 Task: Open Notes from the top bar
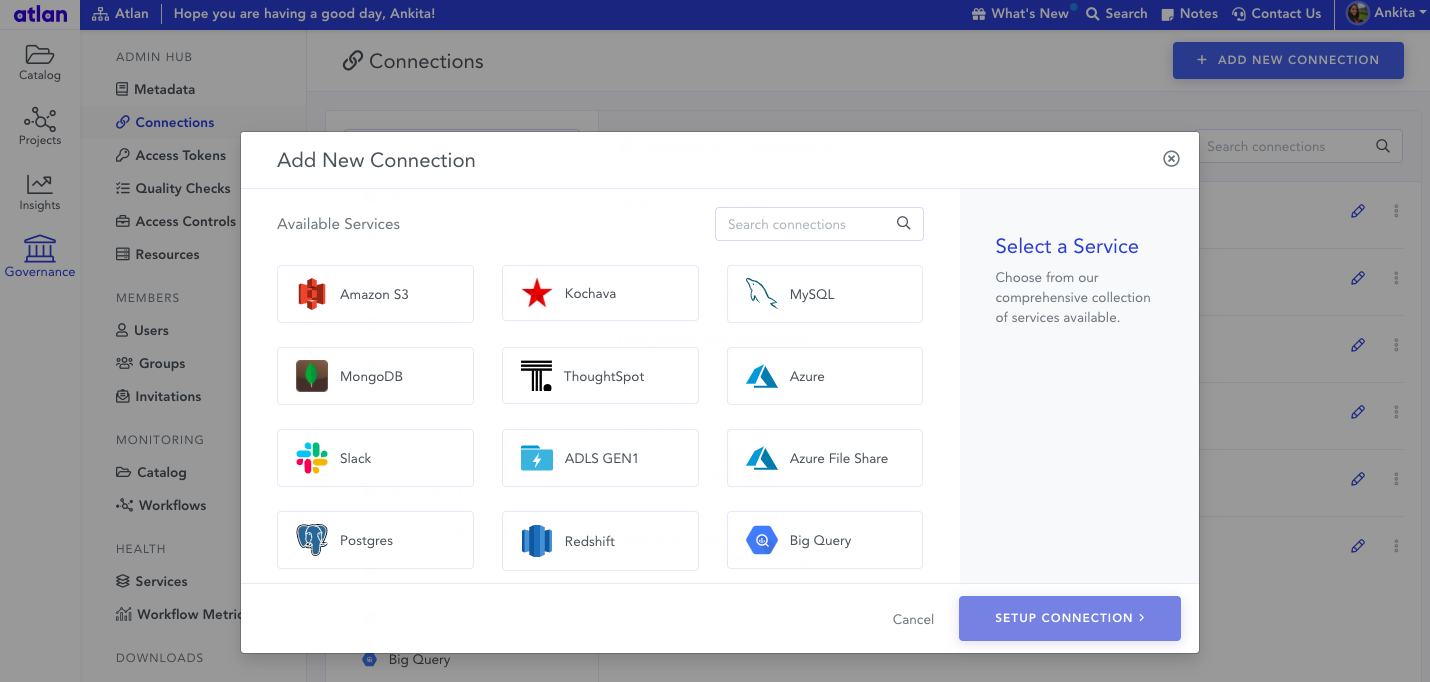[1189, 14]
